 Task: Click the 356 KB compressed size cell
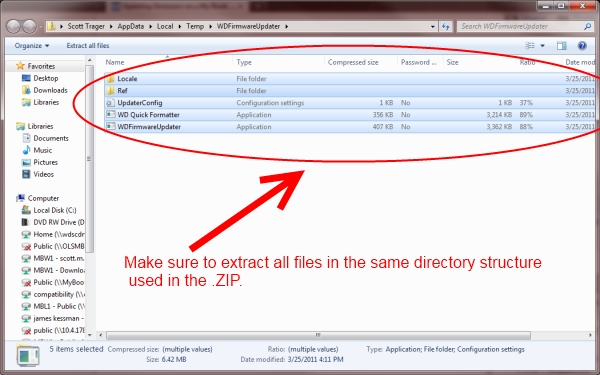383,115
